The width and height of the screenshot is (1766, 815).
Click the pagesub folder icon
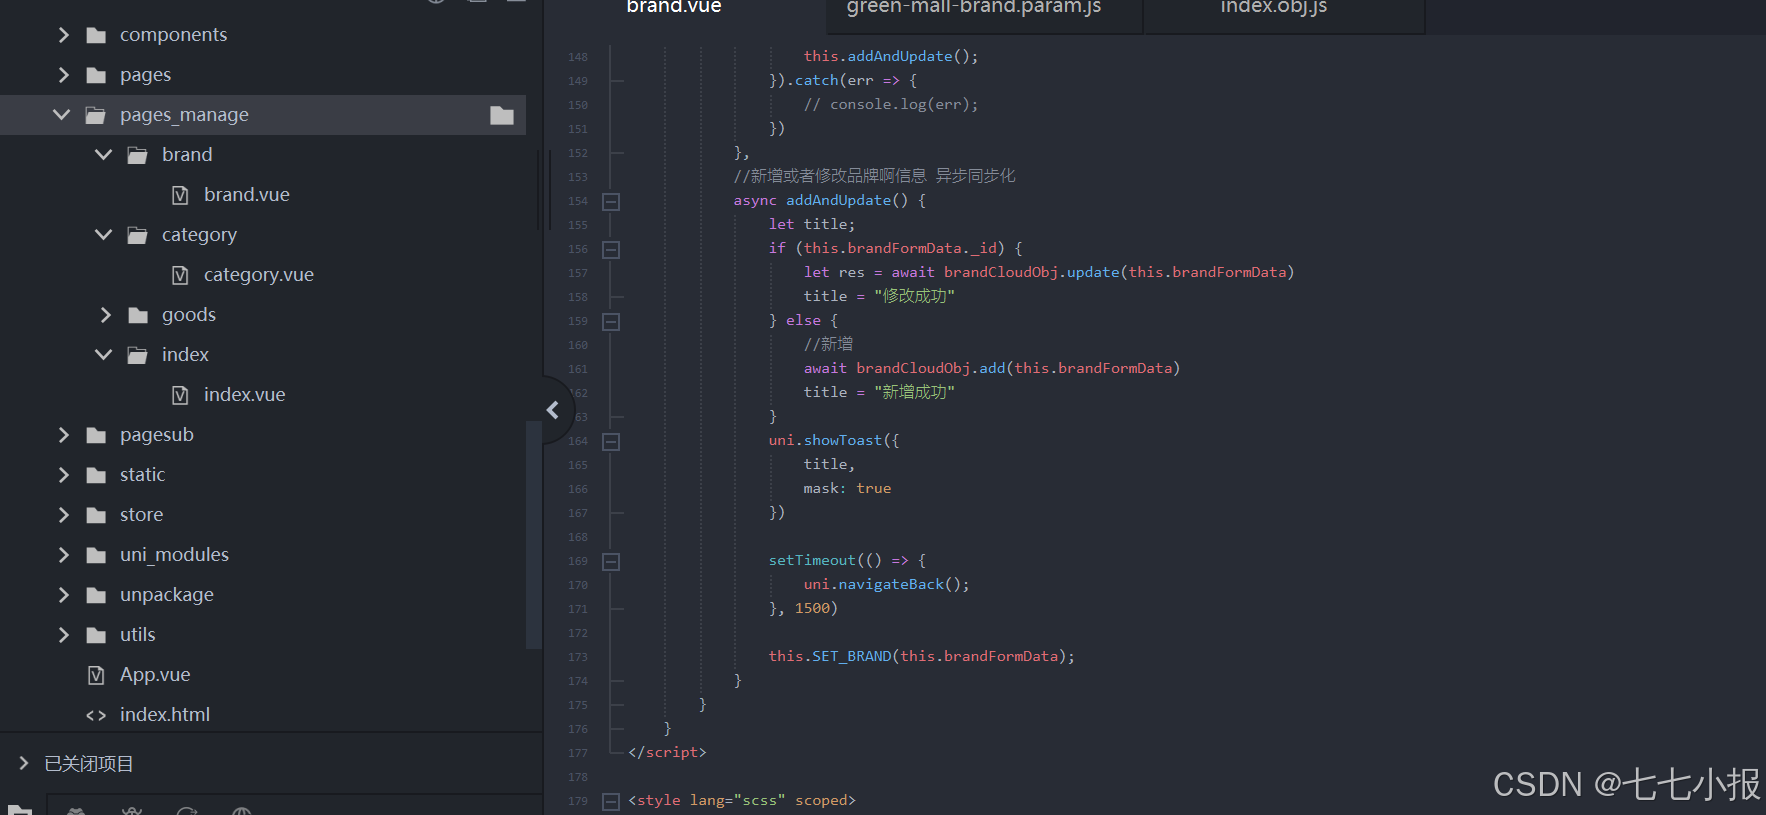tap(96, 435)
